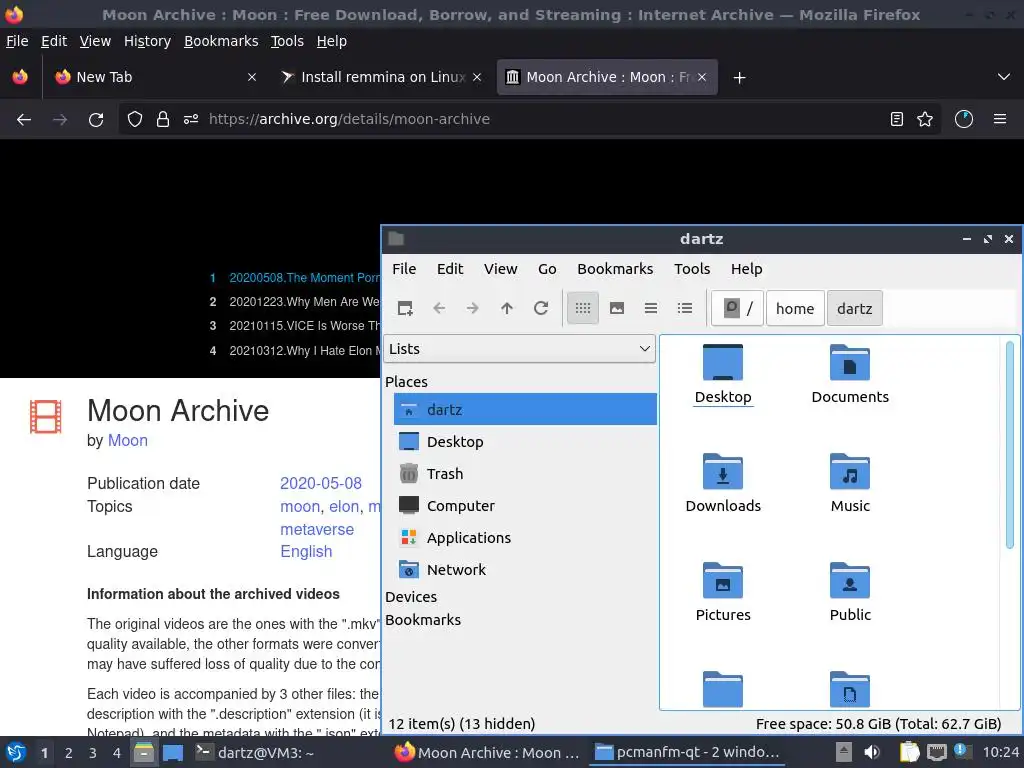Expand the Bookmarks section in sidebar
Viewport: 1024px width, 768px height.
click(x=423, y=620)
